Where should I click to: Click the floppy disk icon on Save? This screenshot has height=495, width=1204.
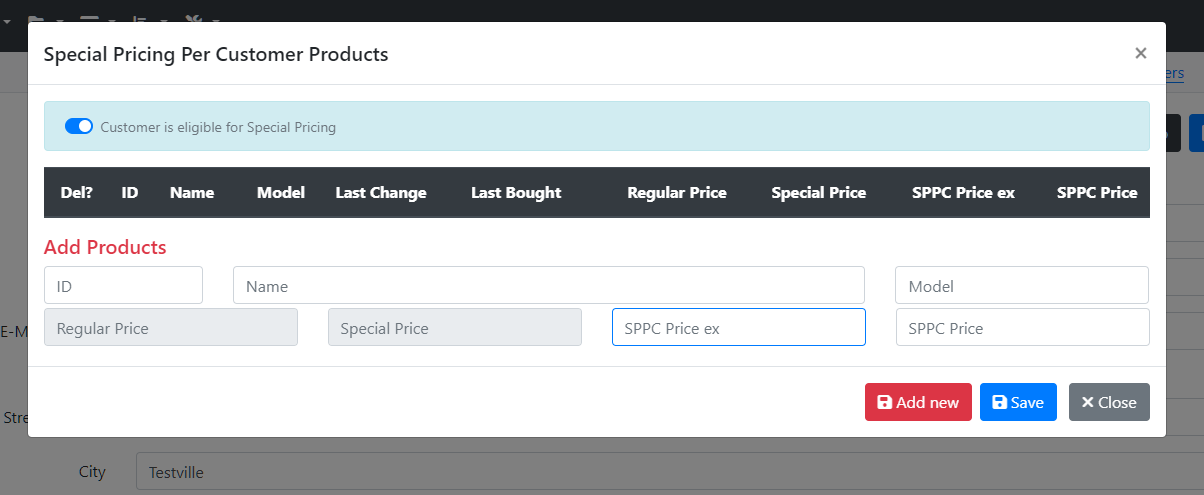click(x=999, y=402)
